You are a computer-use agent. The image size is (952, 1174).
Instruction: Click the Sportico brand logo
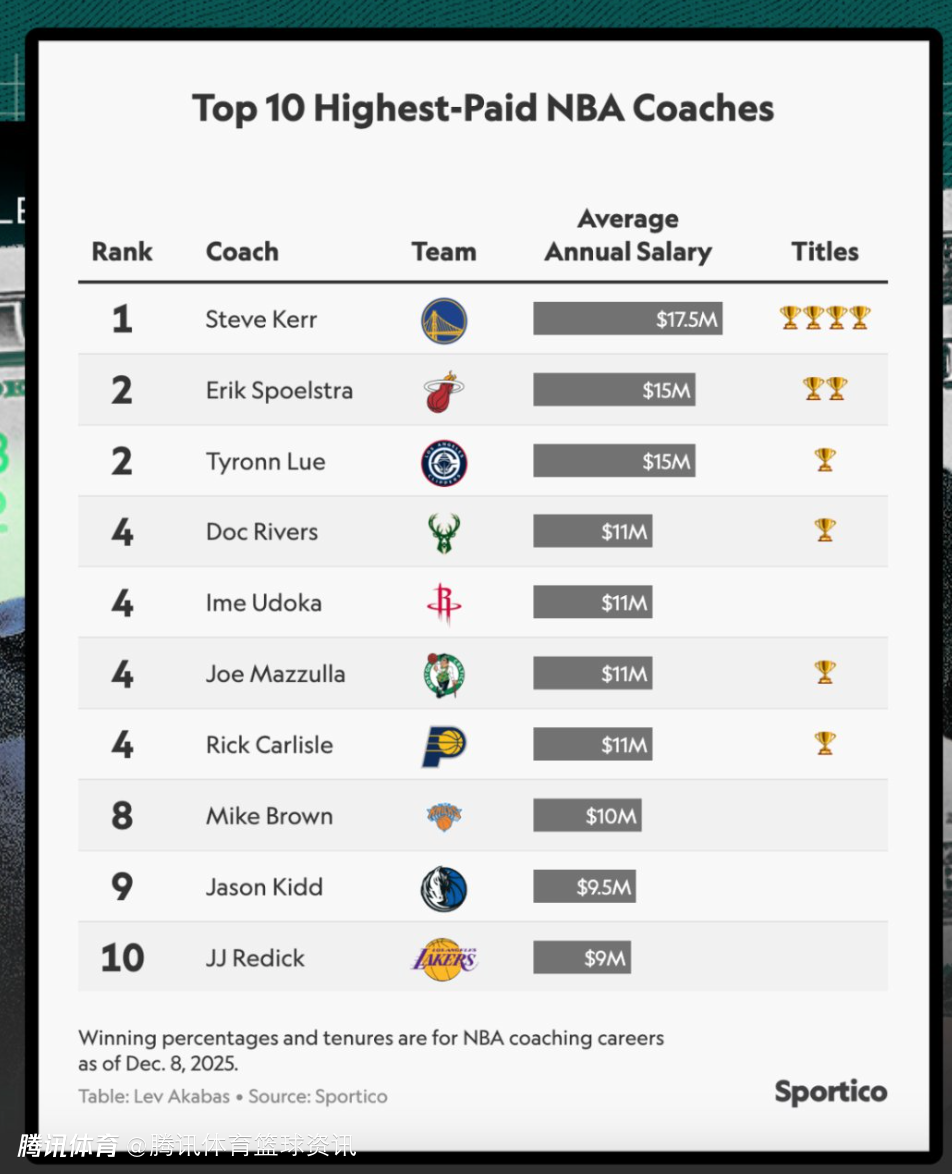(x=830, y=1092)
